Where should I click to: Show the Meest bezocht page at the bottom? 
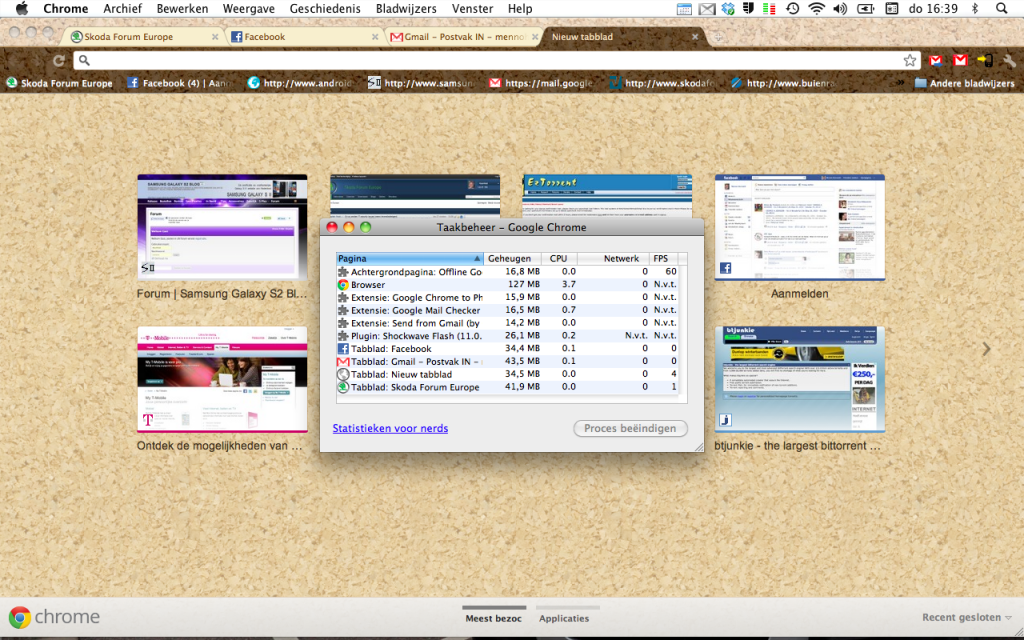click(x=494, y=618)
